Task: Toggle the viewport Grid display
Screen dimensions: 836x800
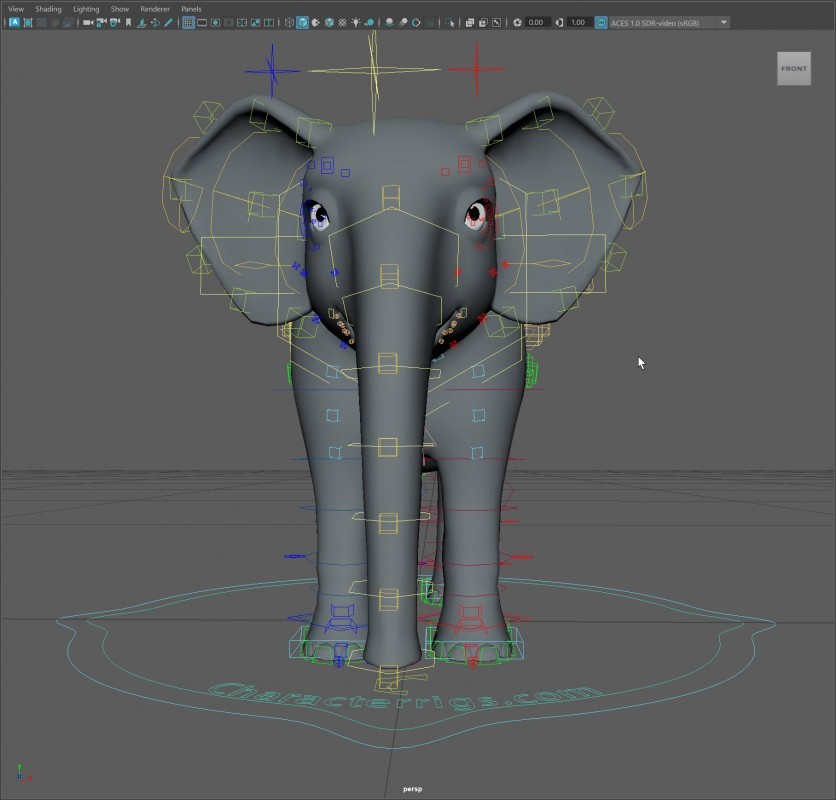Action: click(x=188, y=22)
